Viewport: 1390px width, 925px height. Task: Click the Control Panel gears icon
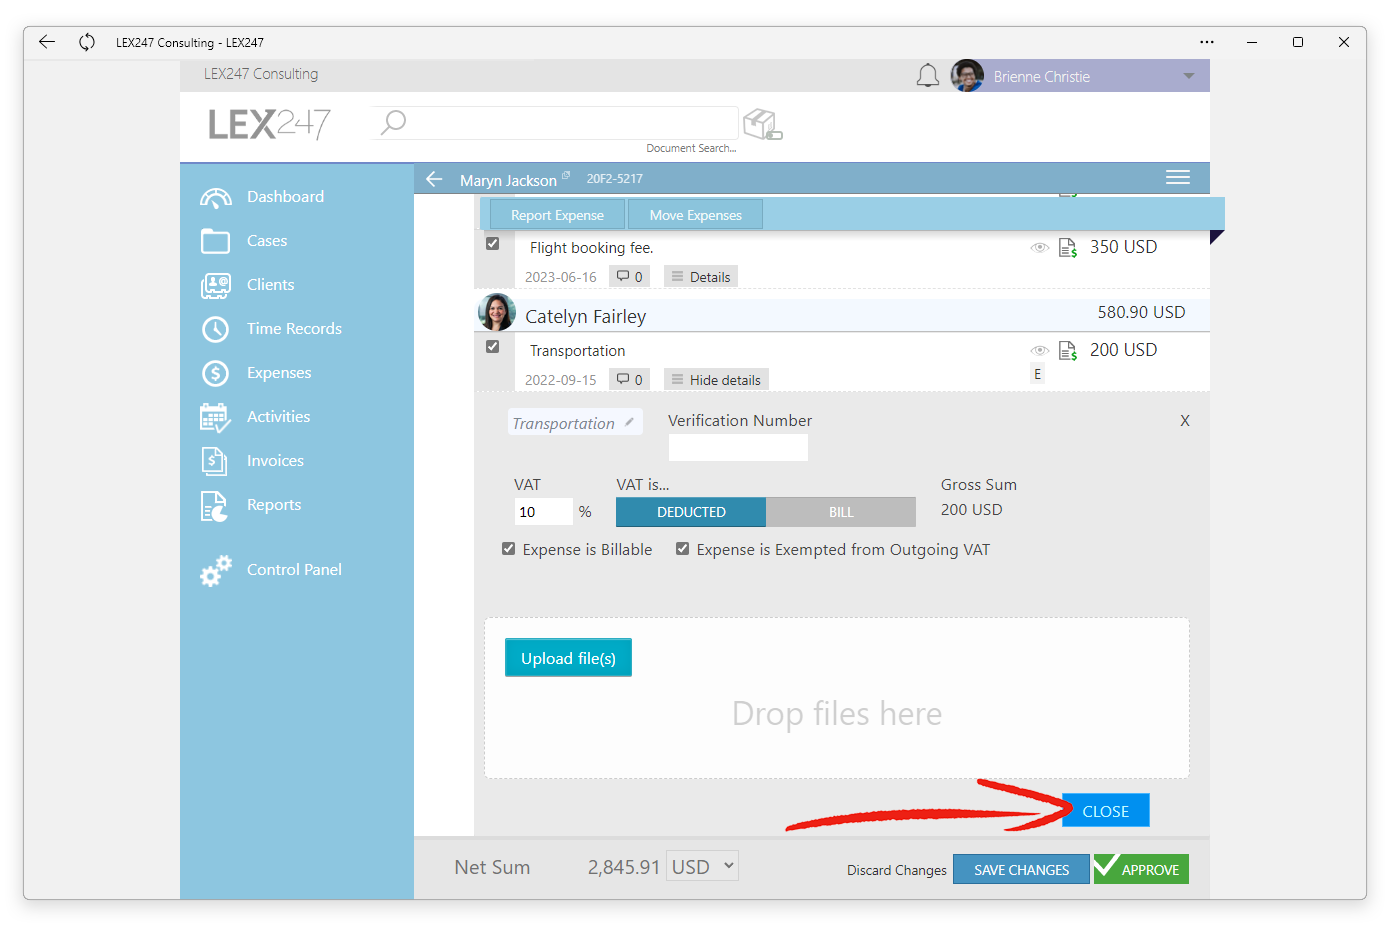click(215, 570)
